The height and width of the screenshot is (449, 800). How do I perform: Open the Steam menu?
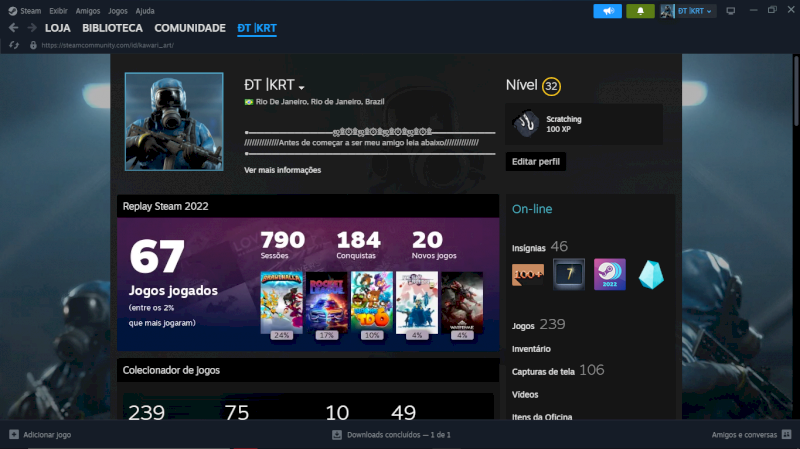pyautogui.click(x=31, y=11)
